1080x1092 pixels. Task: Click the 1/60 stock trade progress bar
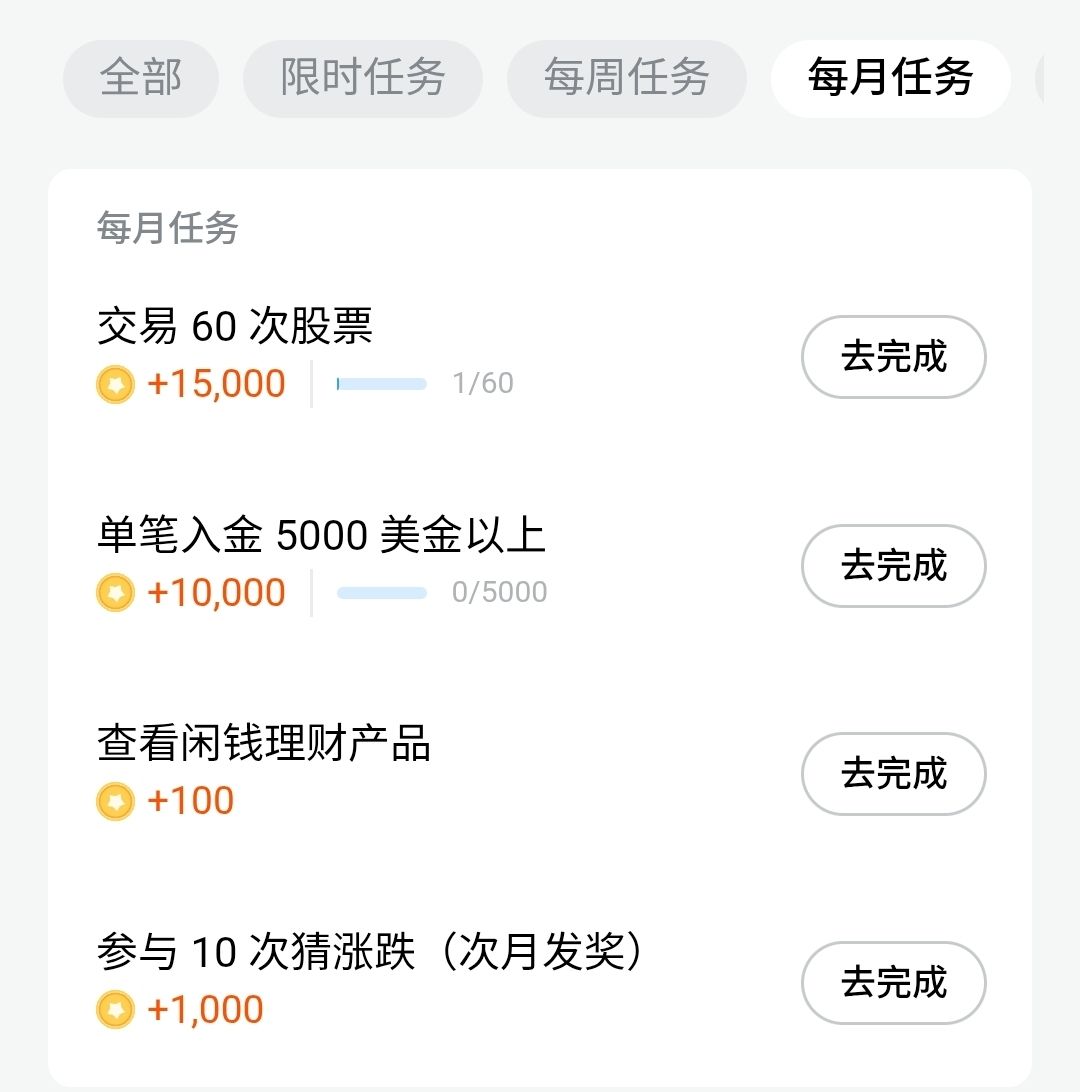coord(381,384)
